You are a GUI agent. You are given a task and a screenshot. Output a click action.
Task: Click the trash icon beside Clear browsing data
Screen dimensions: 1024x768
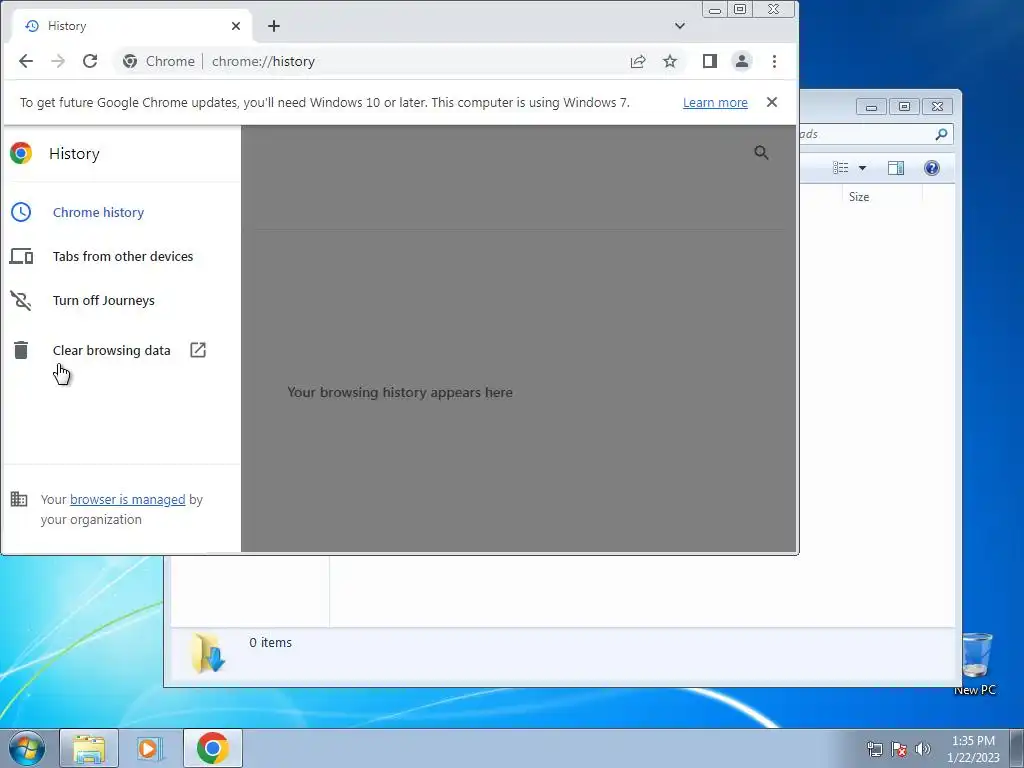click(x=21, y=350)
